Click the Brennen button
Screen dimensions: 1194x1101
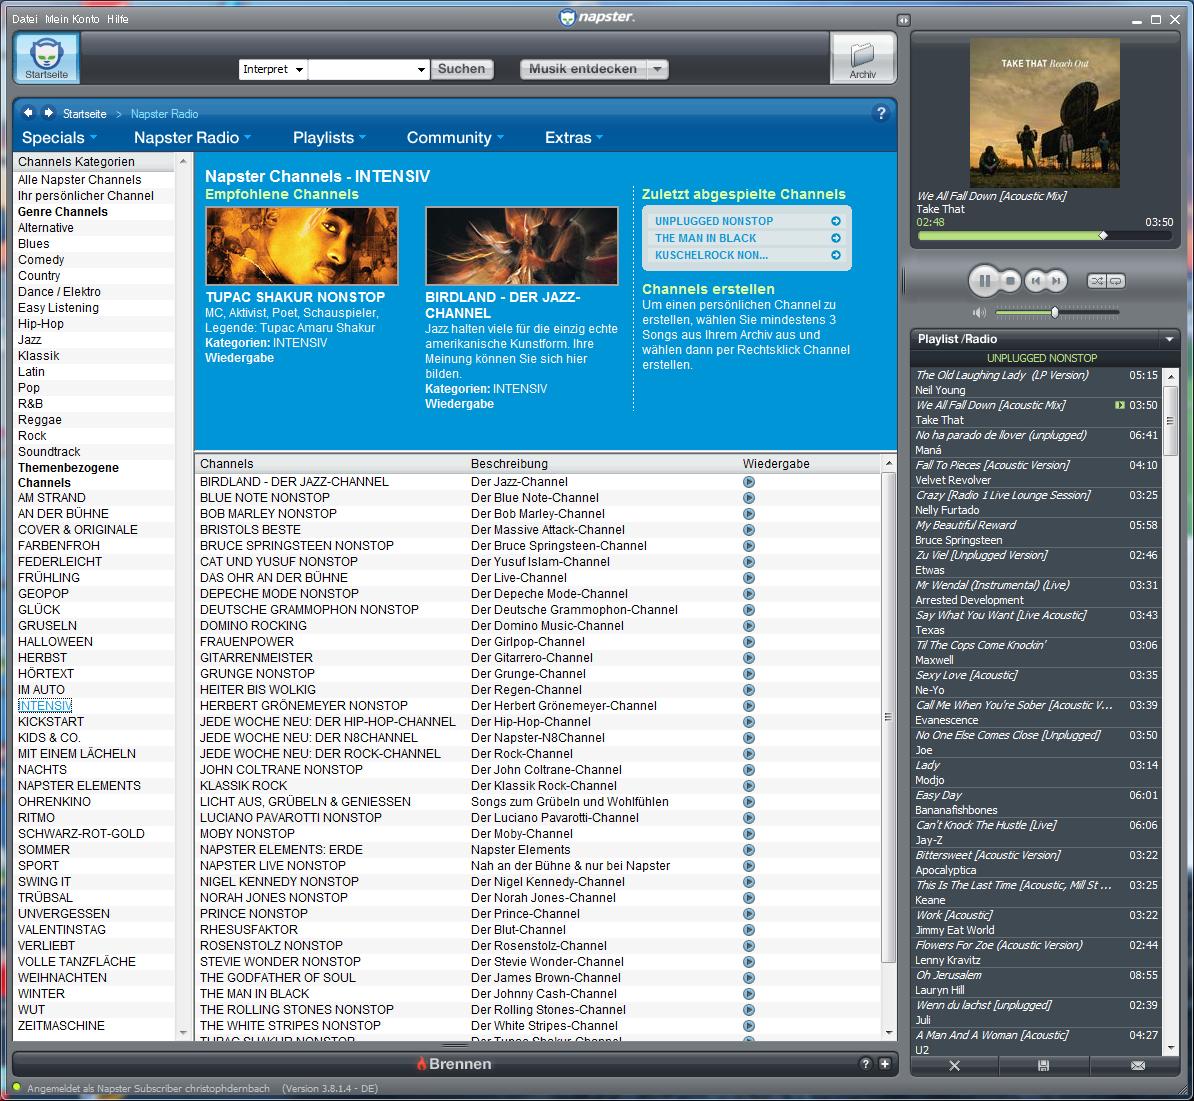pos(454,1064)
